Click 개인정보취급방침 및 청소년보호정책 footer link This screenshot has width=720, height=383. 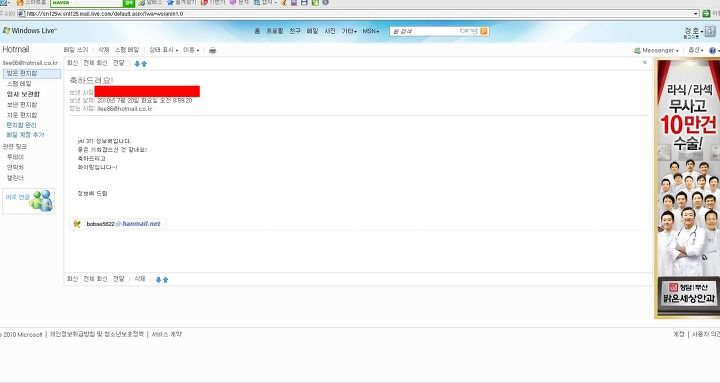click(97, 334)
